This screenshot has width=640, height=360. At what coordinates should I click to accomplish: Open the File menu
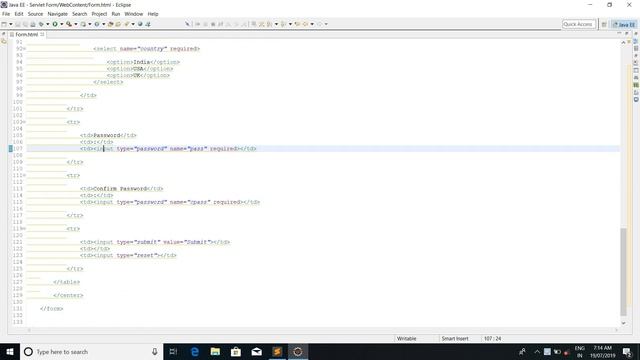tap(6, 14)
